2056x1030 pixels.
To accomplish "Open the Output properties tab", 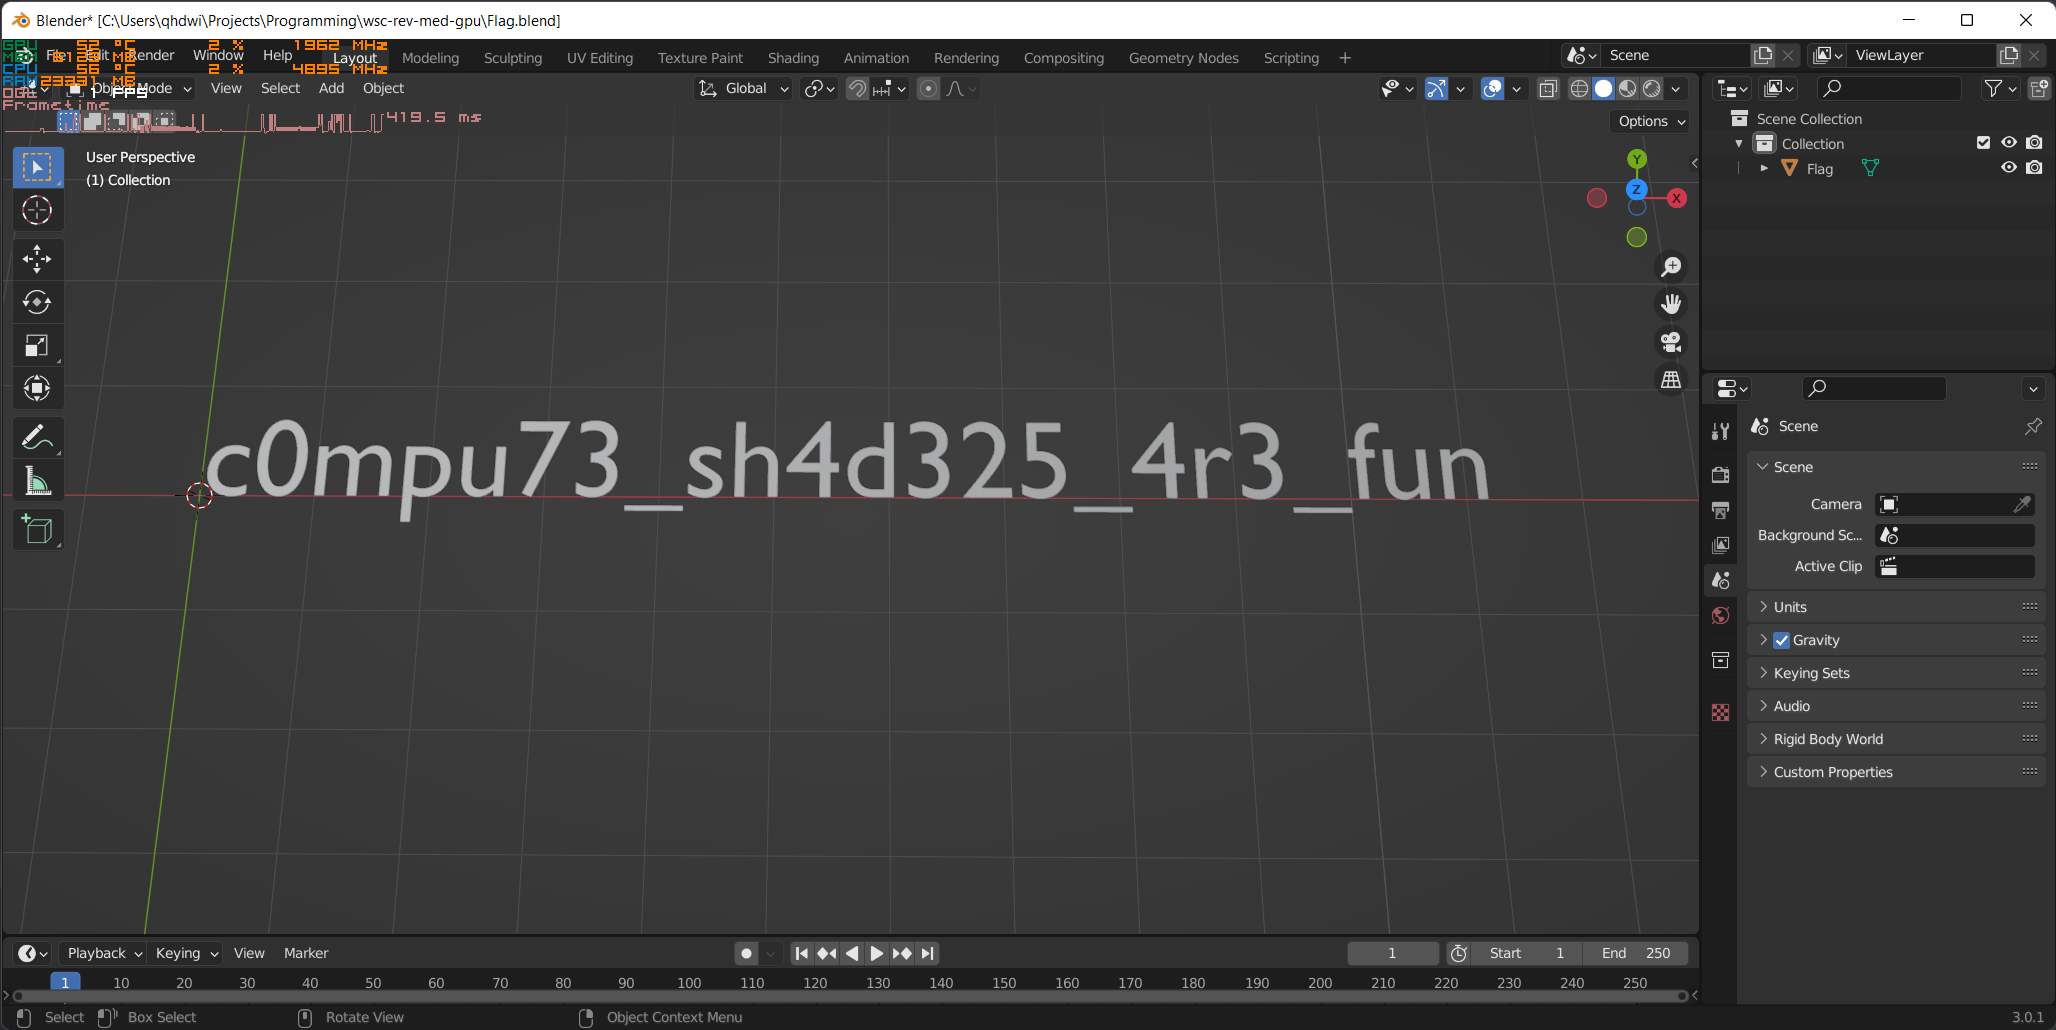I will [x=1720, y=510].
